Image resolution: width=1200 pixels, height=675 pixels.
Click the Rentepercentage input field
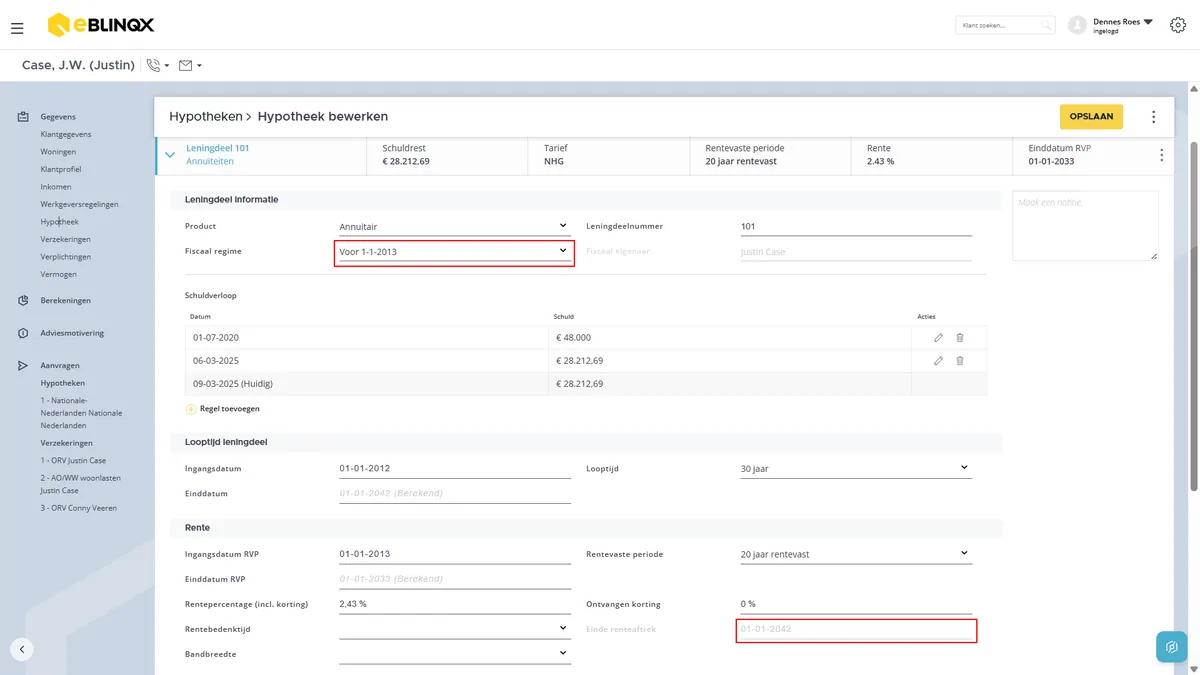(x=455, y=604)
